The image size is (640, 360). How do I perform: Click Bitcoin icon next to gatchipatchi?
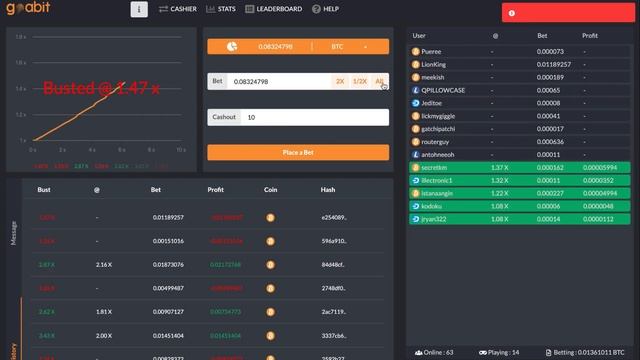(416, 129)
